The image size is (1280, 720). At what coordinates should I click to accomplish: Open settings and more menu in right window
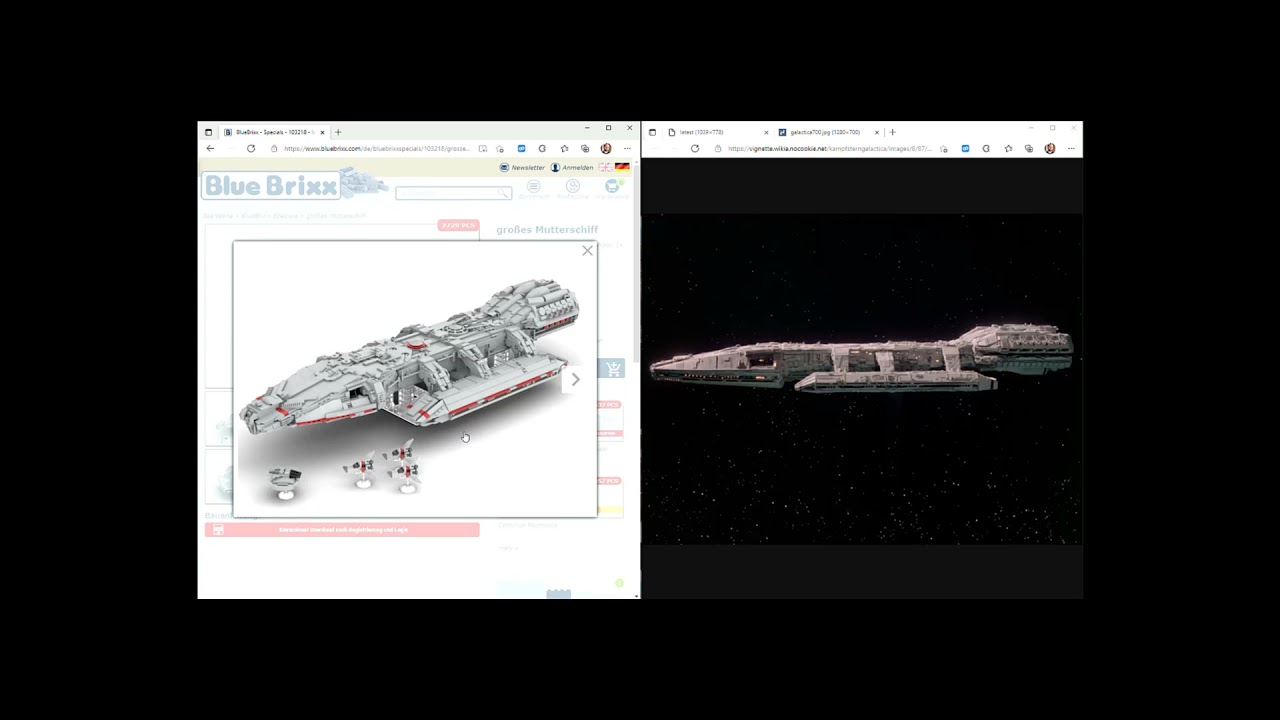(1071, 148)
